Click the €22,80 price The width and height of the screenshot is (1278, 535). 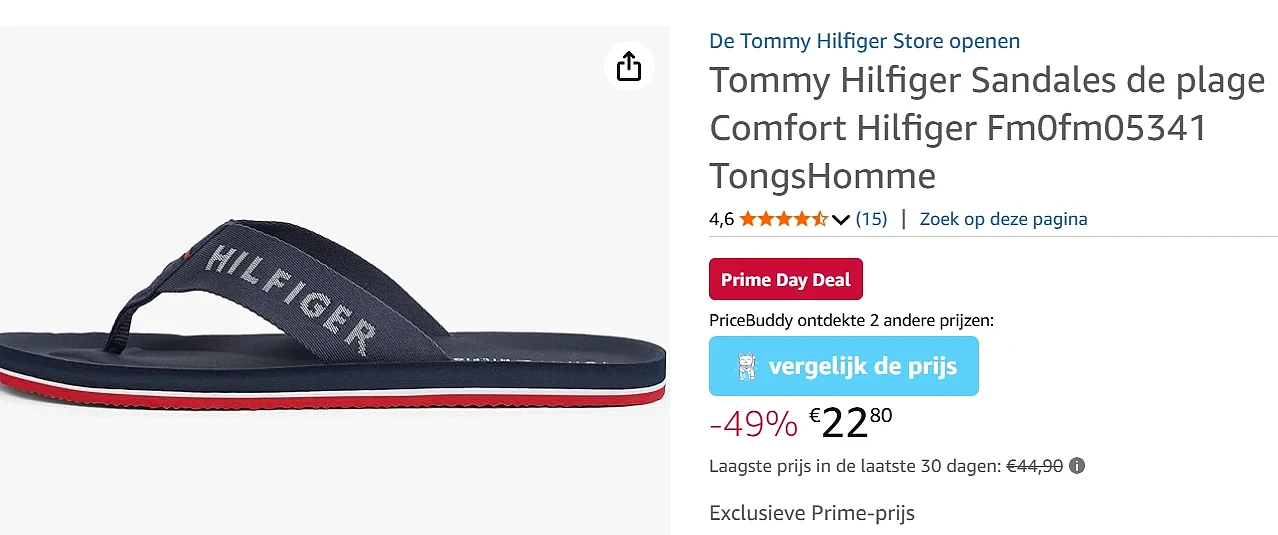pyautogui.click(x=850, y=423)
